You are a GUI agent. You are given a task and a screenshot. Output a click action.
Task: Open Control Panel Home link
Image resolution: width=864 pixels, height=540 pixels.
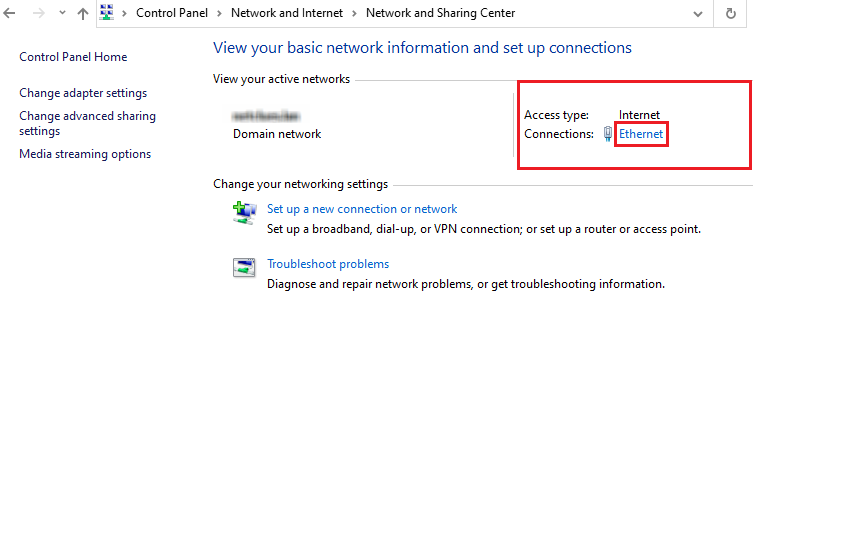tap(73, 57)
